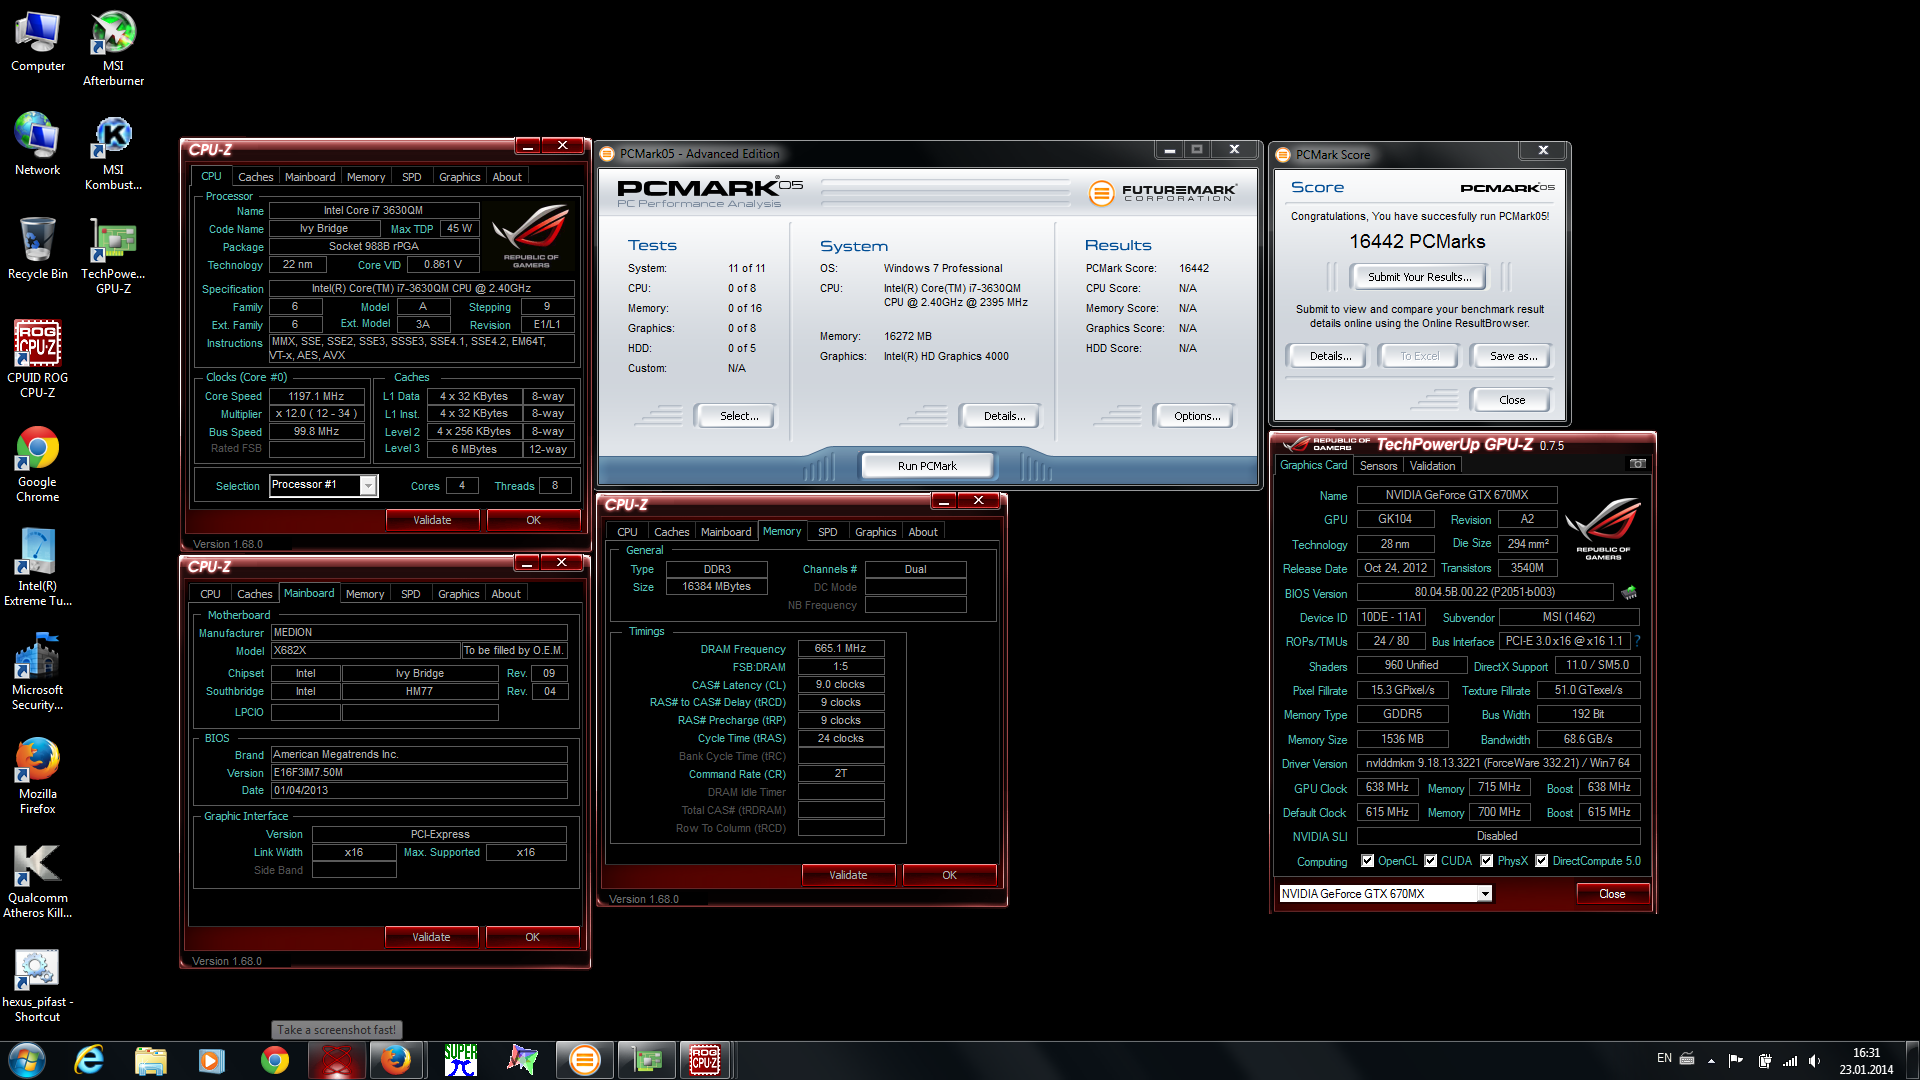Viewport: 1920px width, 1080px height.
Task: Open Qualcomm Atheros Killer desktop icon
Action: (38, 880)
